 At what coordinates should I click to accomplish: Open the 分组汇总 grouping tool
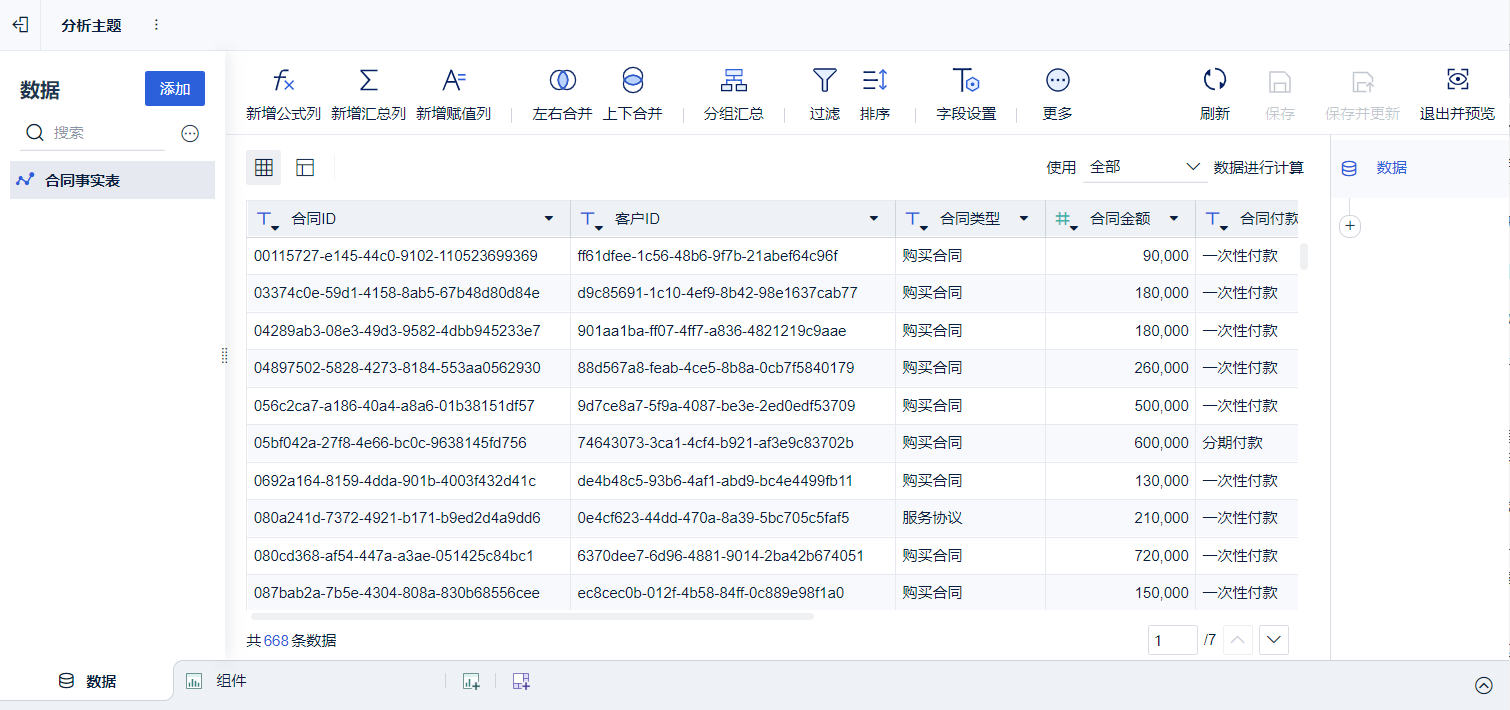point(734,81)
